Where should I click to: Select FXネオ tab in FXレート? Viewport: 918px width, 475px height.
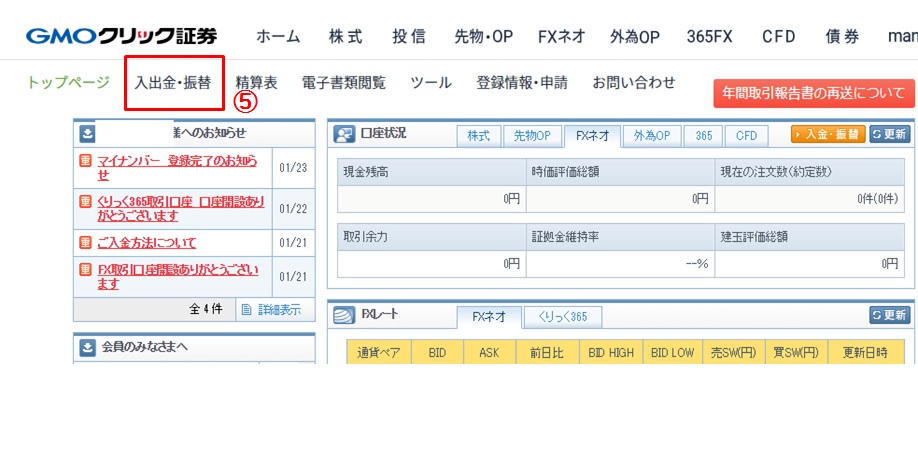[x=489, y=317]
